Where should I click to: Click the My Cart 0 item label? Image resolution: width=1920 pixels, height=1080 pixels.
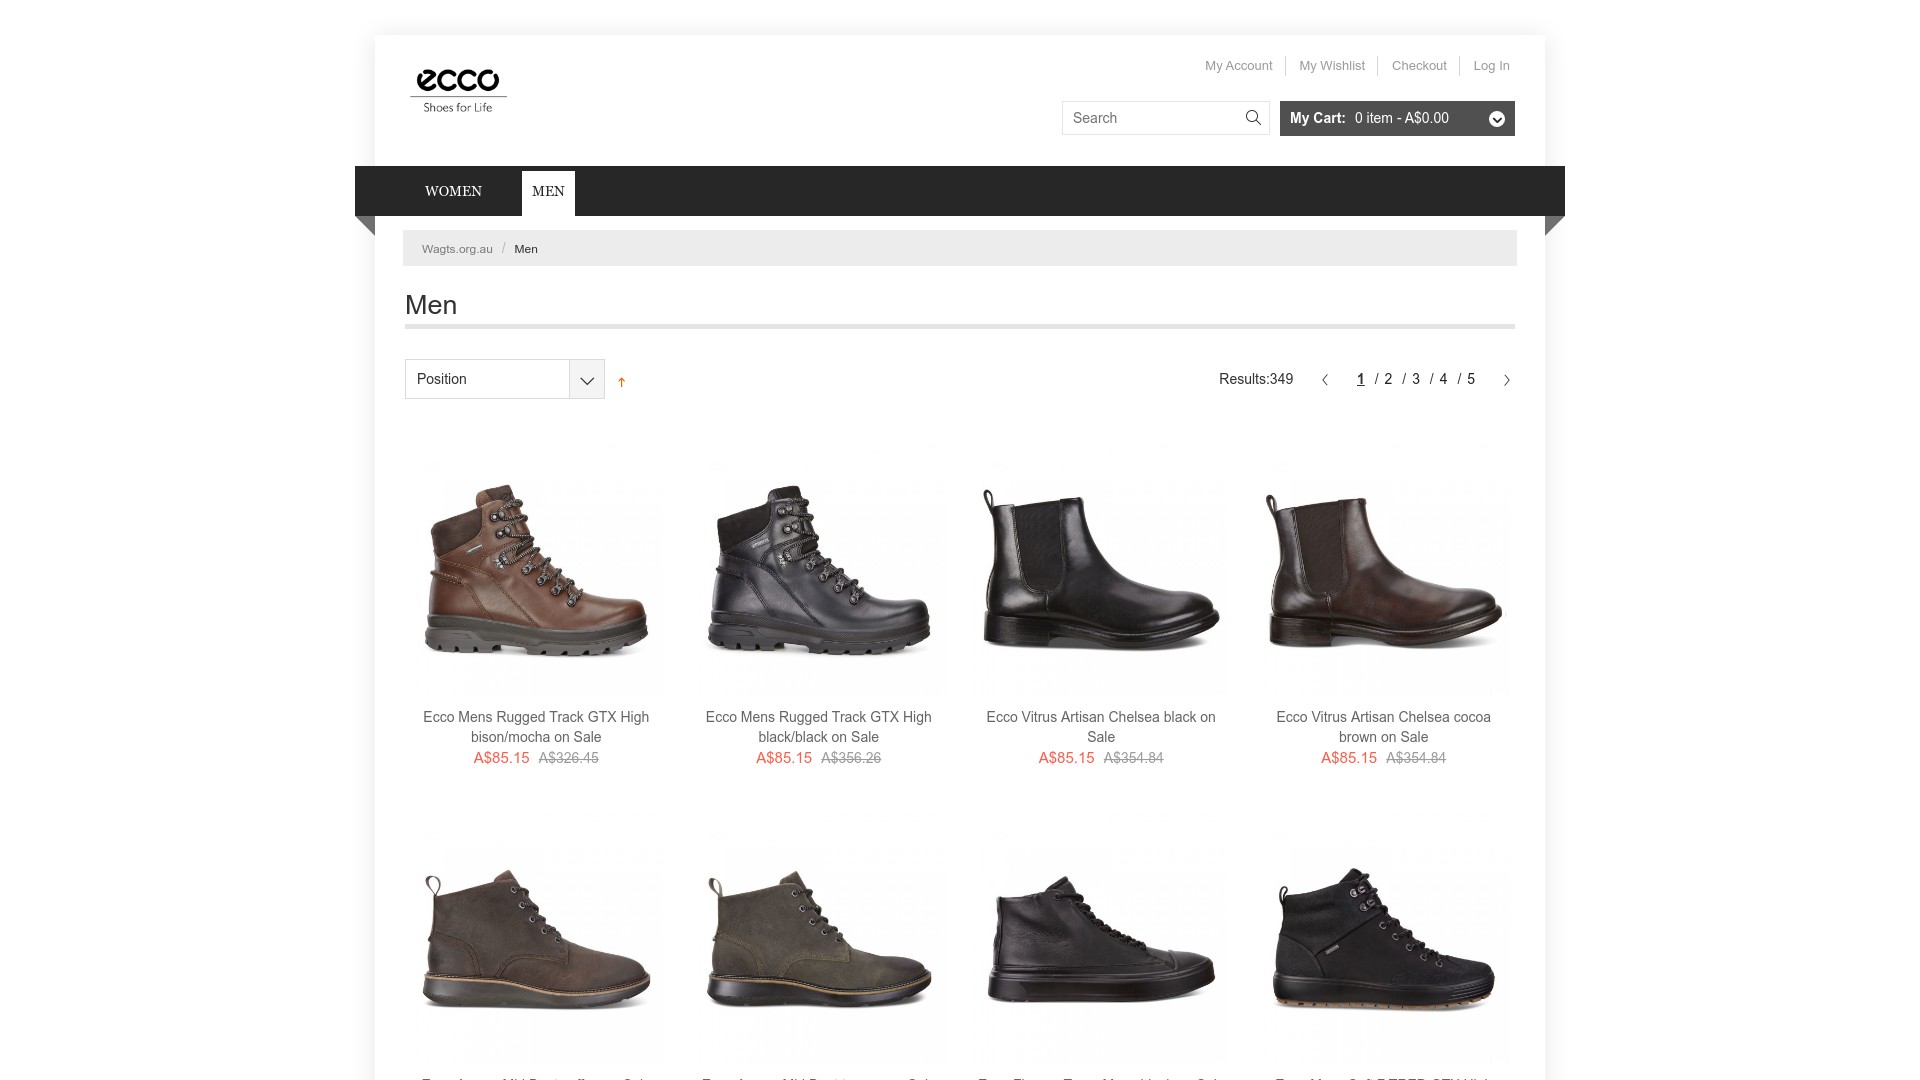[1369, 118]
